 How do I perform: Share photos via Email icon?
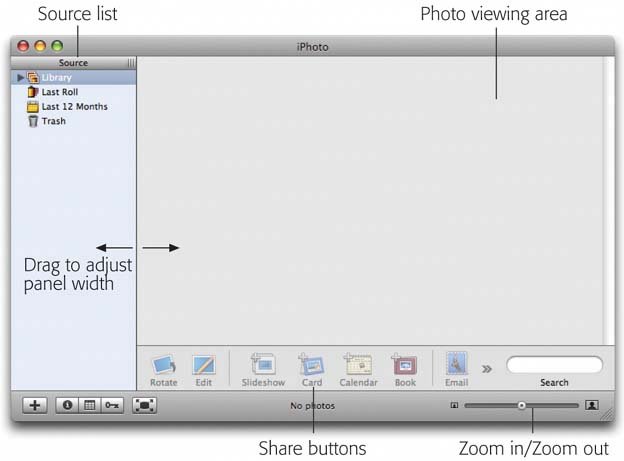(x=456, y=363)
